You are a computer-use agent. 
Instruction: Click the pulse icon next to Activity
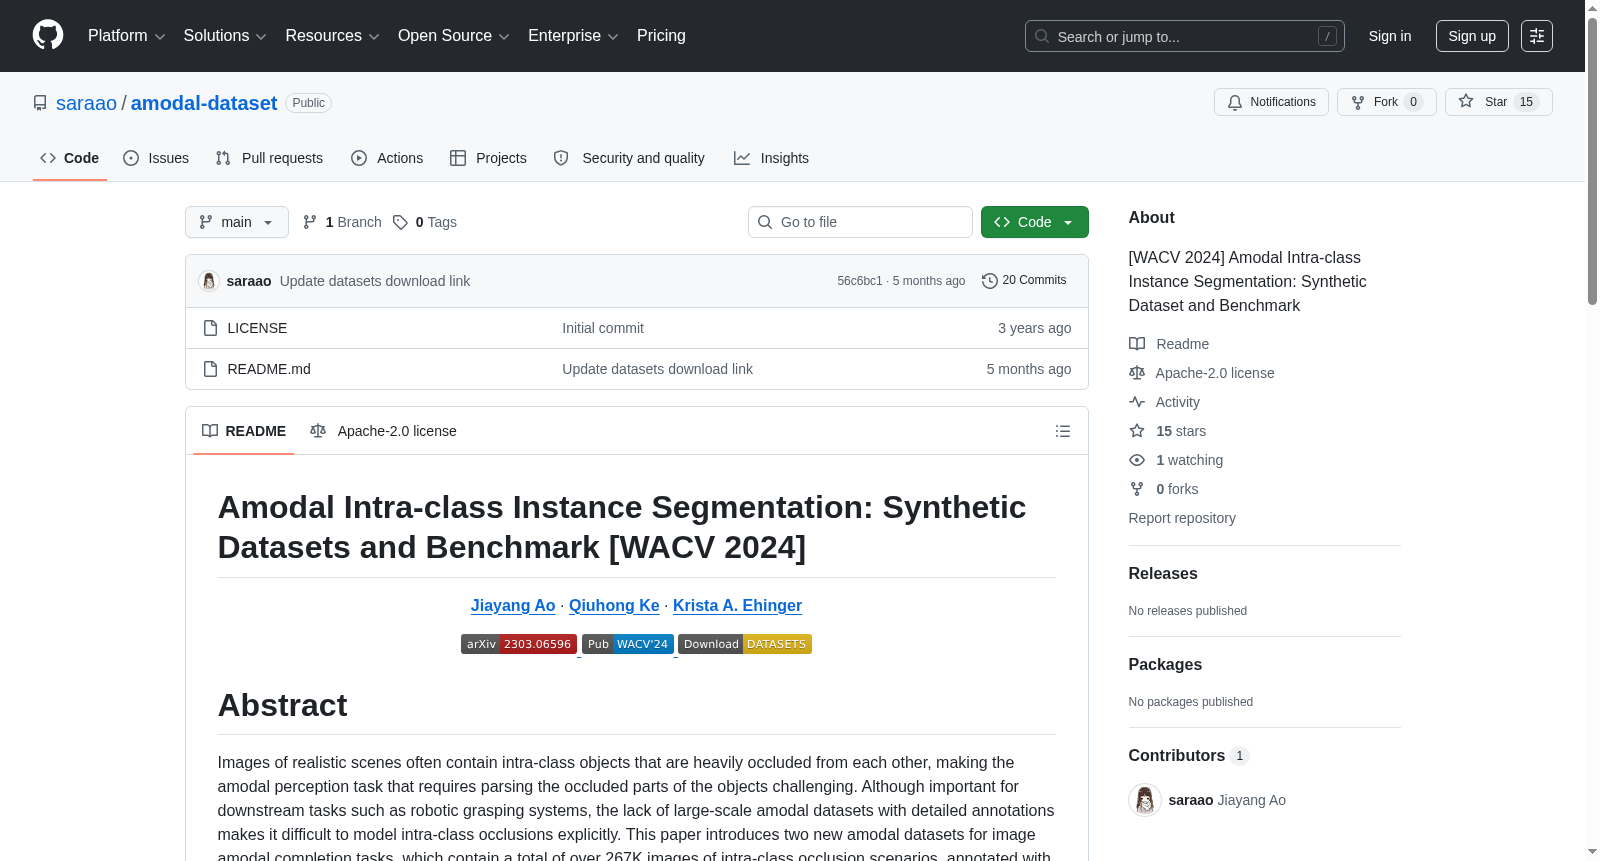click(x=1137, y=402)
